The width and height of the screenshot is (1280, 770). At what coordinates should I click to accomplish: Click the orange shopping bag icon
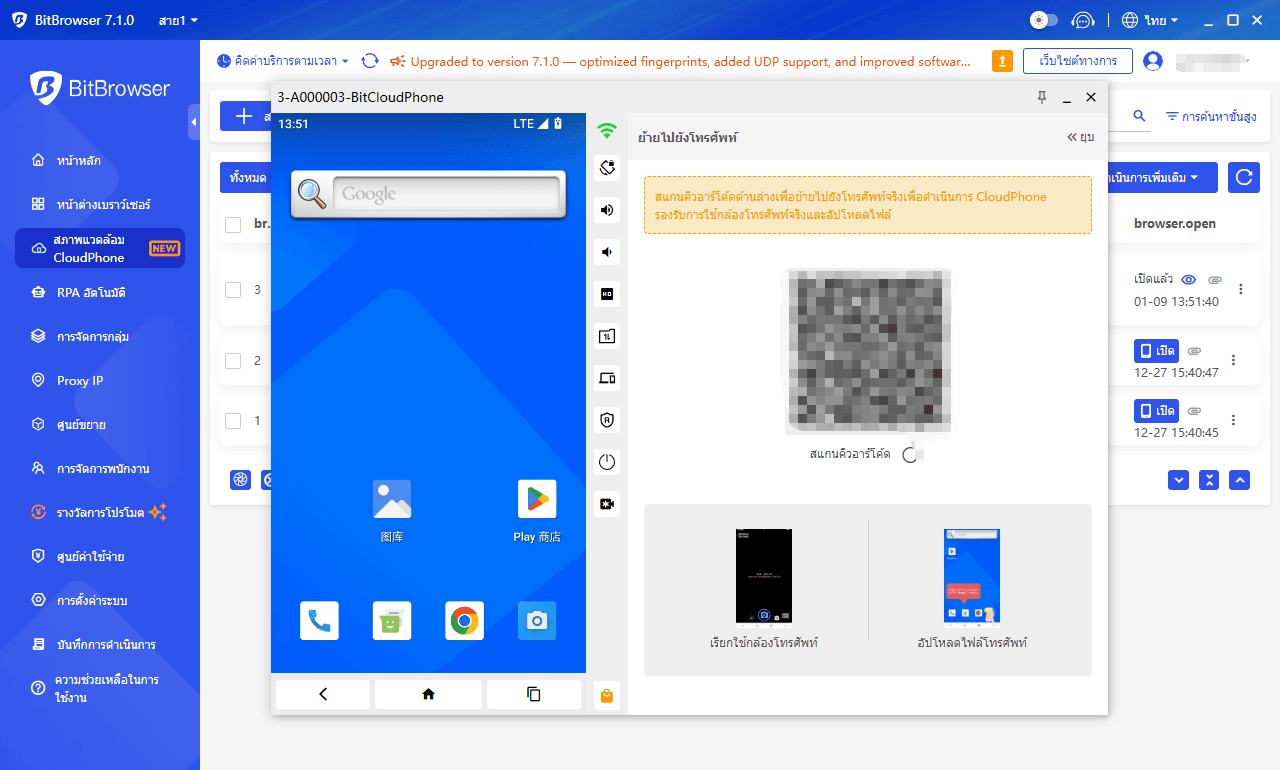606,696
